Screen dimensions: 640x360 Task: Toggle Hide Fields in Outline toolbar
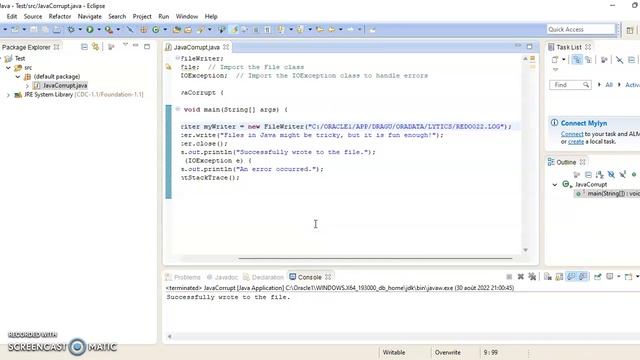[x=611, y=175]
